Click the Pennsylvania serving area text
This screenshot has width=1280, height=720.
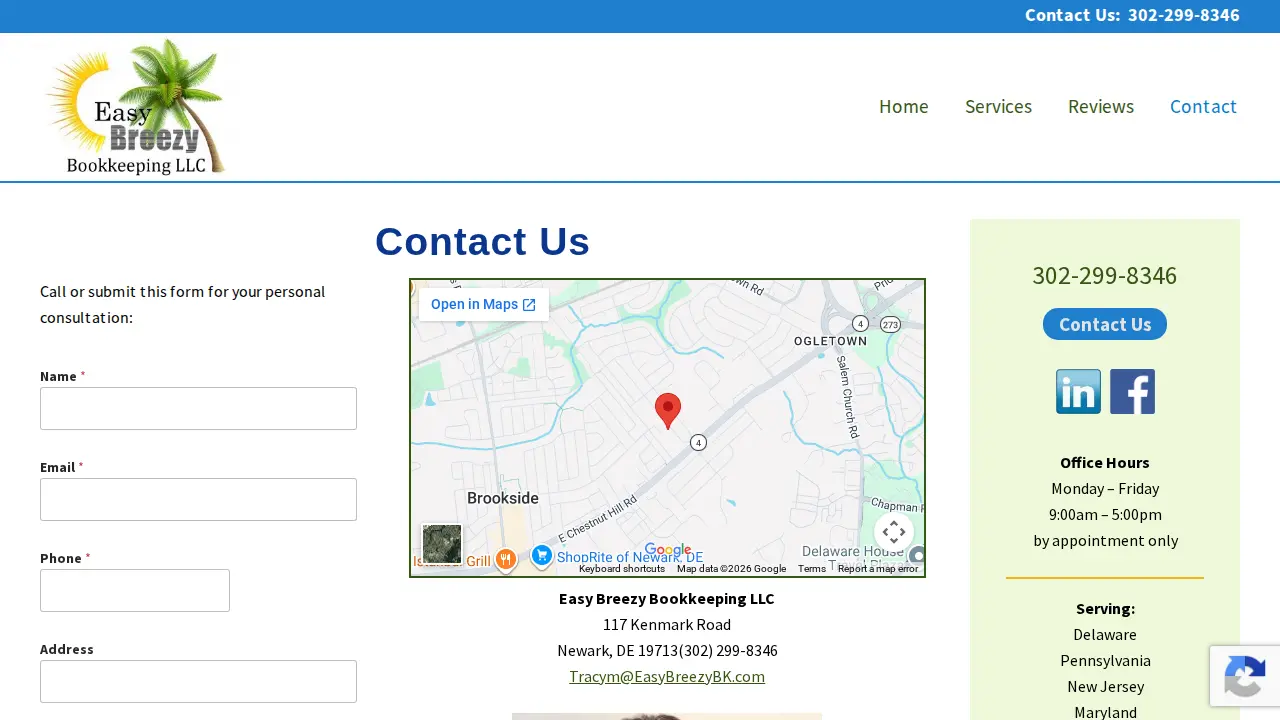(x=1105, y=660)
